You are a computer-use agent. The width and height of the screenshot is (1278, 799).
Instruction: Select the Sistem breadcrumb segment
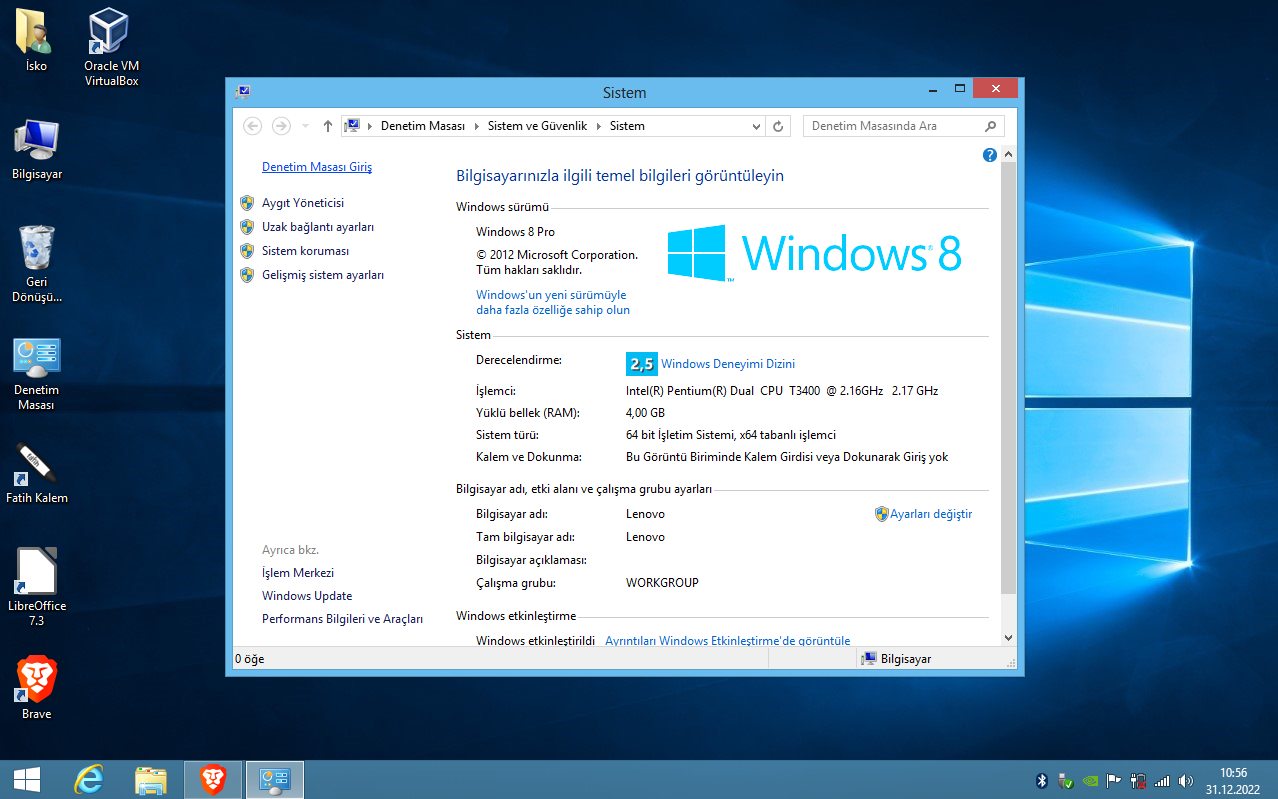click(x=627, y=126)
